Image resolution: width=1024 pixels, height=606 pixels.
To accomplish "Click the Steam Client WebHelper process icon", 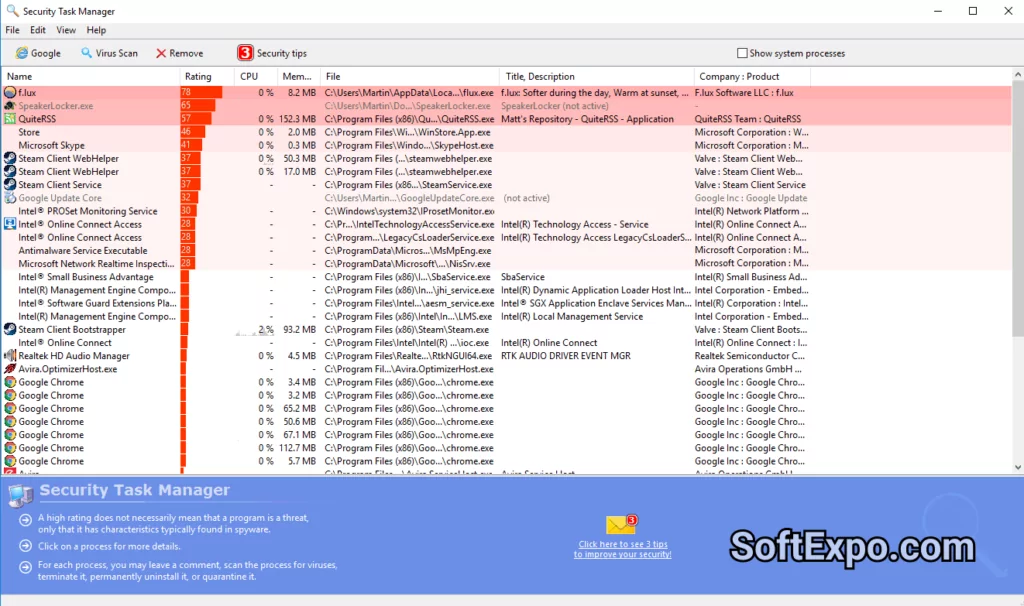I will [10, 158].
